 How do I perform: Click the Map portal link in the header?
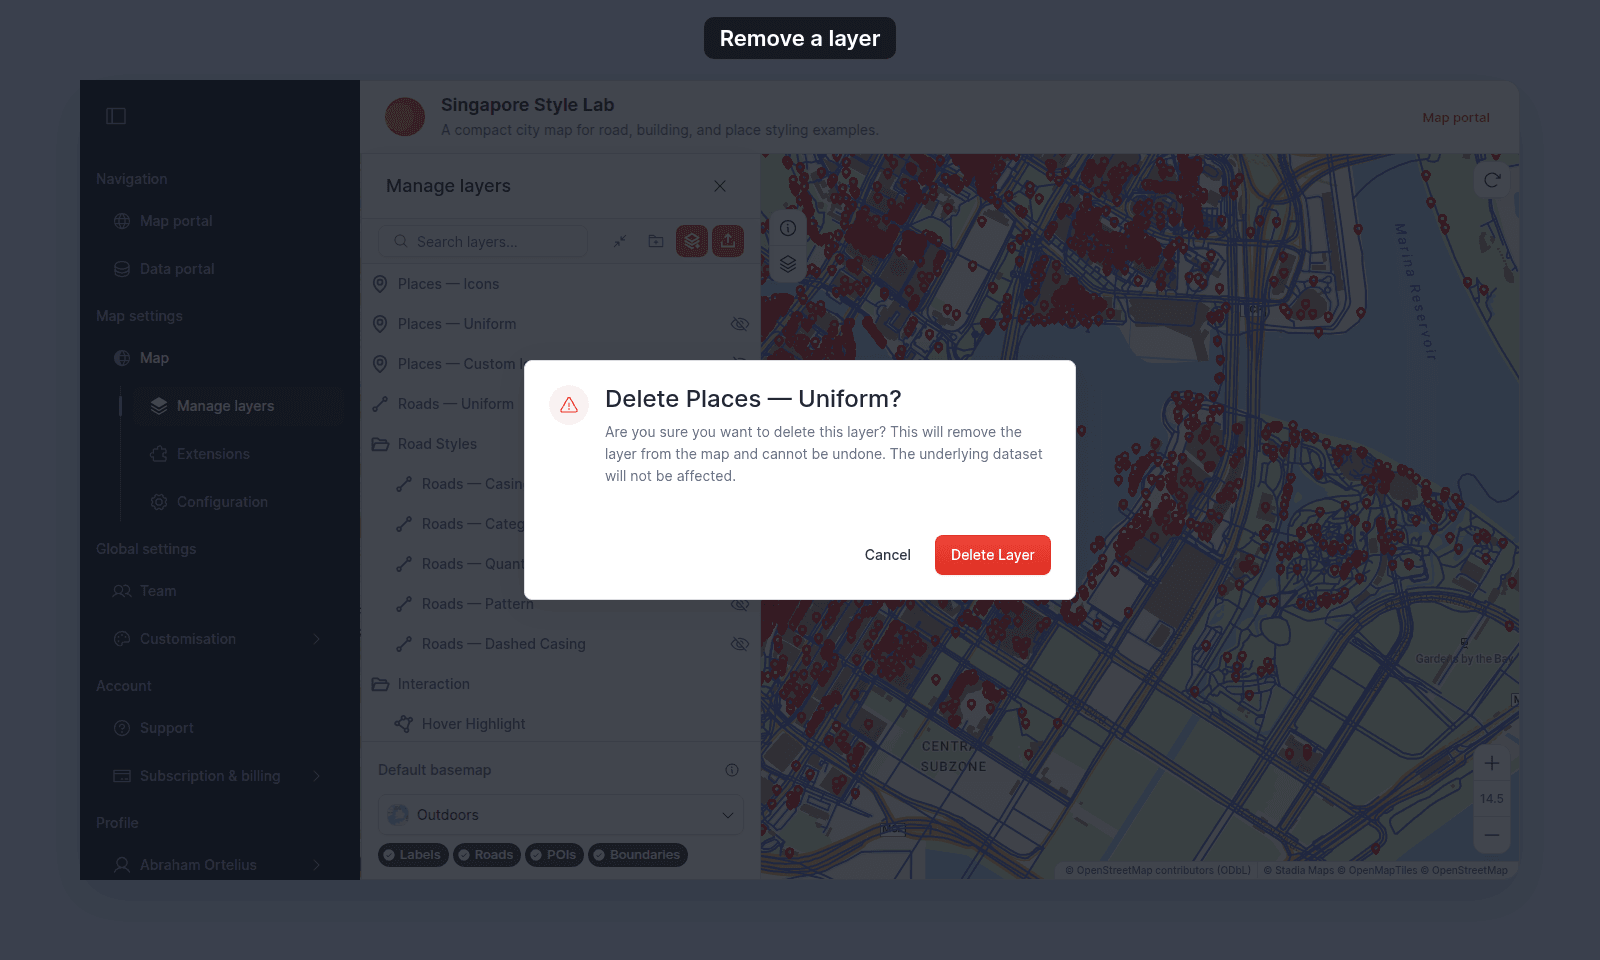[x=1456, y=117]
